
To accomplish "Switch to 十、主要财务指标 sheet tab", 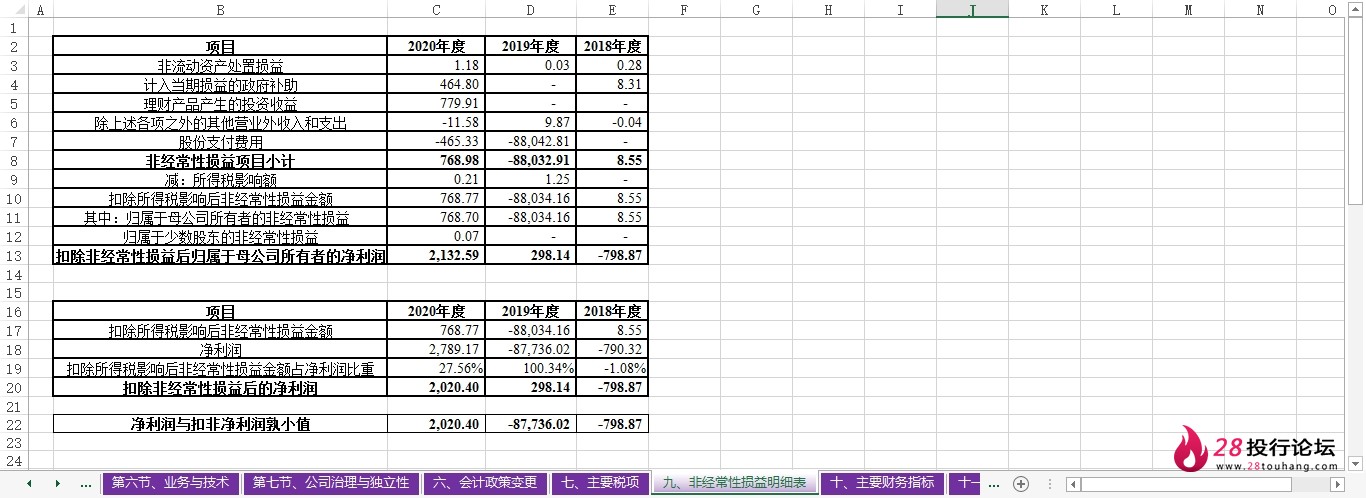I will [882, 483].
